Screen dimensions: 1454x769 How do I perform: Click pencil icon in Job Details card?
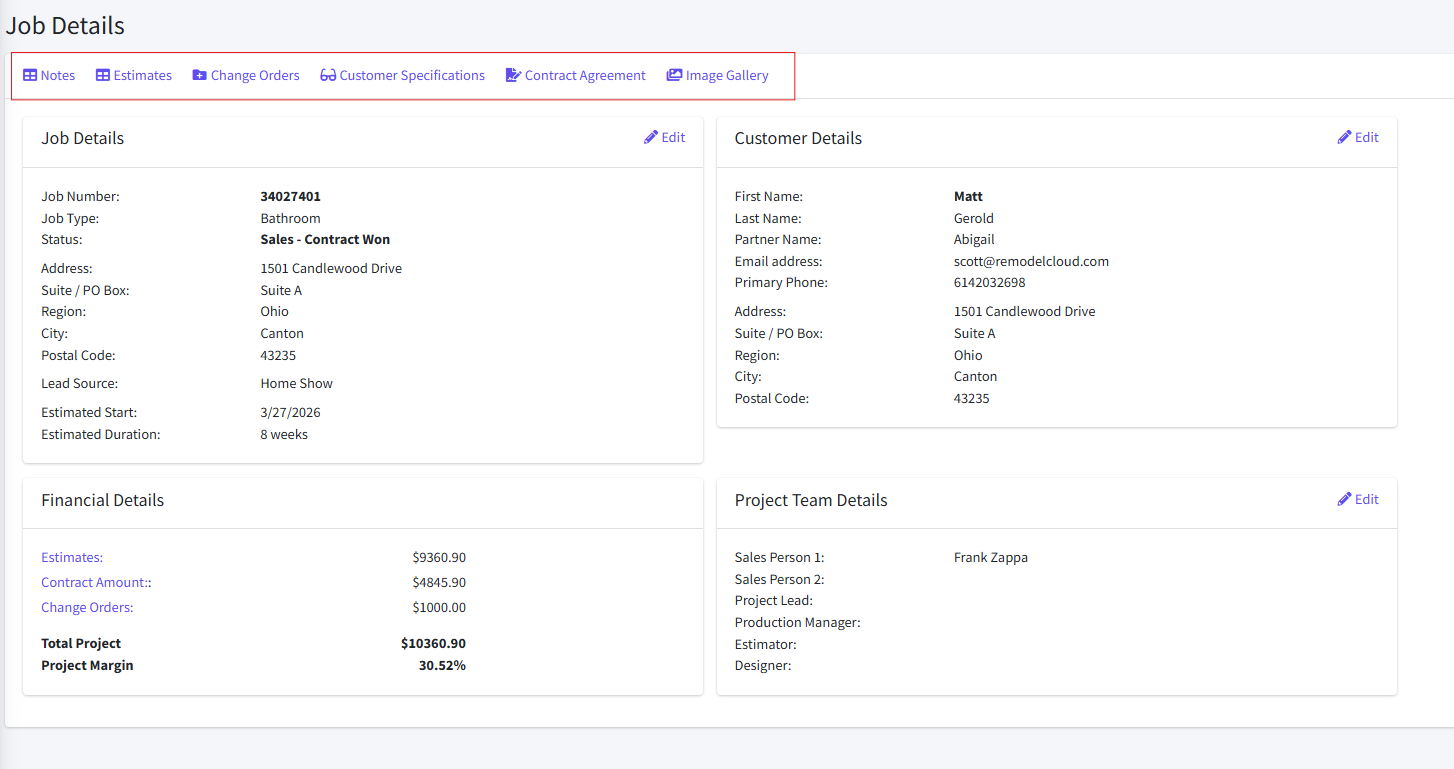point(651,137)
